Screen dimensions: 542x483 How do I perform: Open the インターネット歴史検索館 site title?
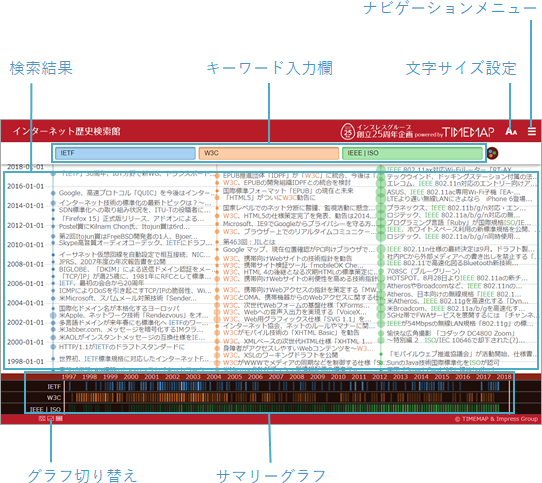(67, 131)
